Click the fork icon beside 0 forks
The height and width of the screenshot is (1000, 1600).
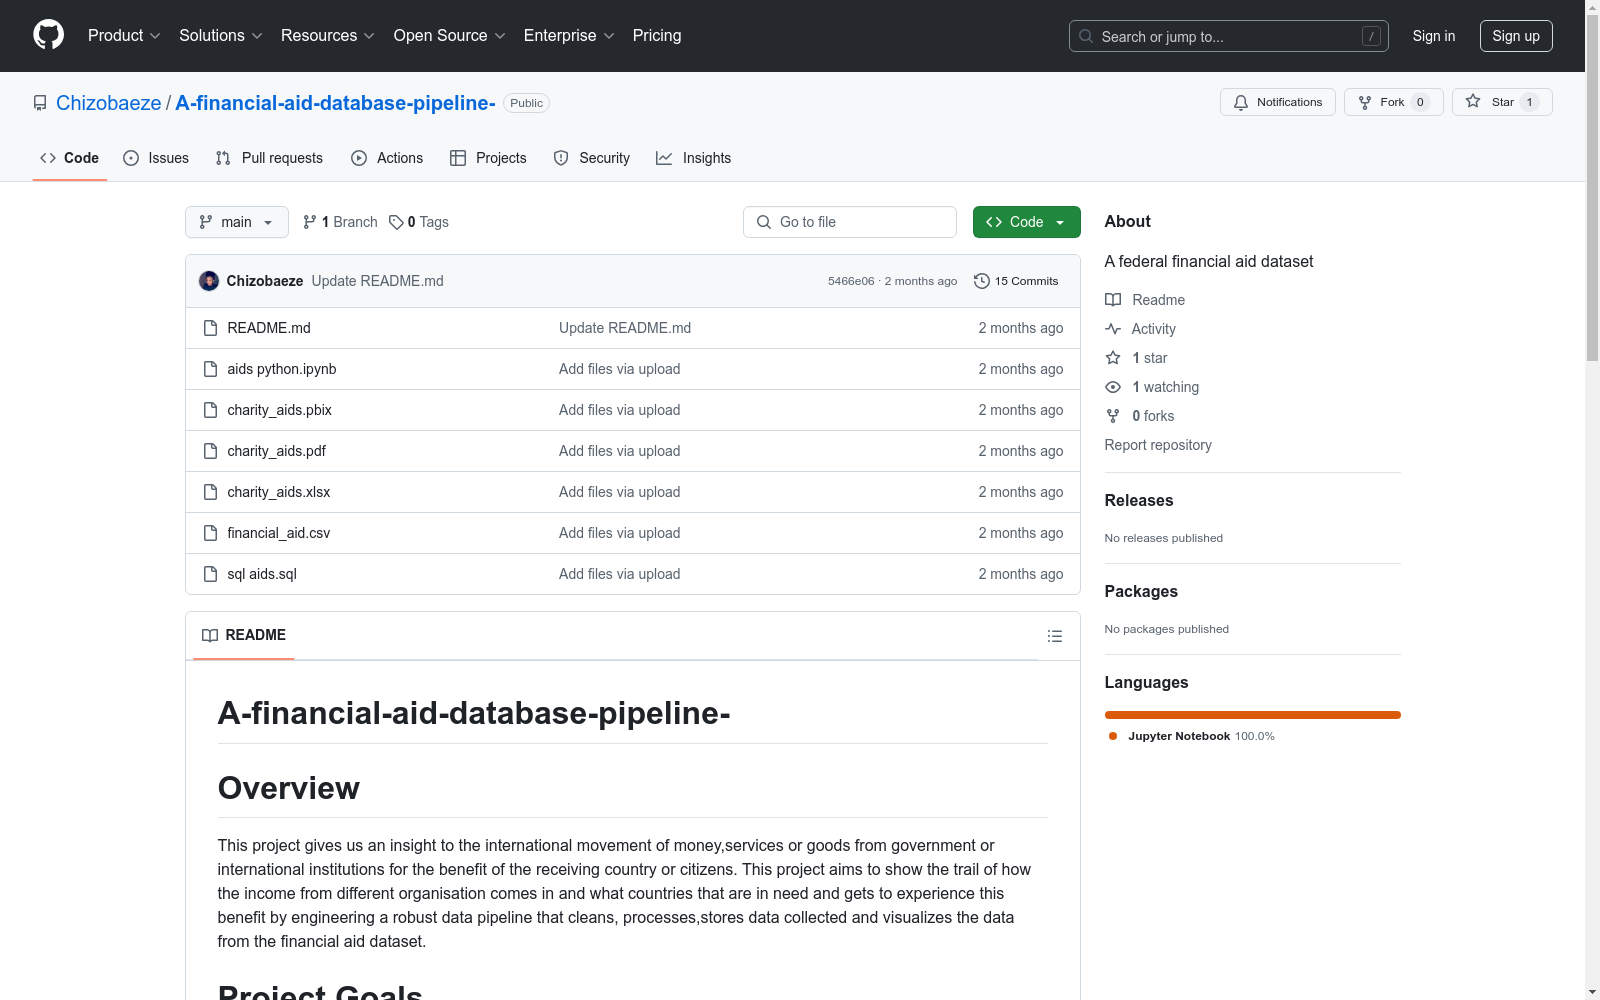(1113, 416)
